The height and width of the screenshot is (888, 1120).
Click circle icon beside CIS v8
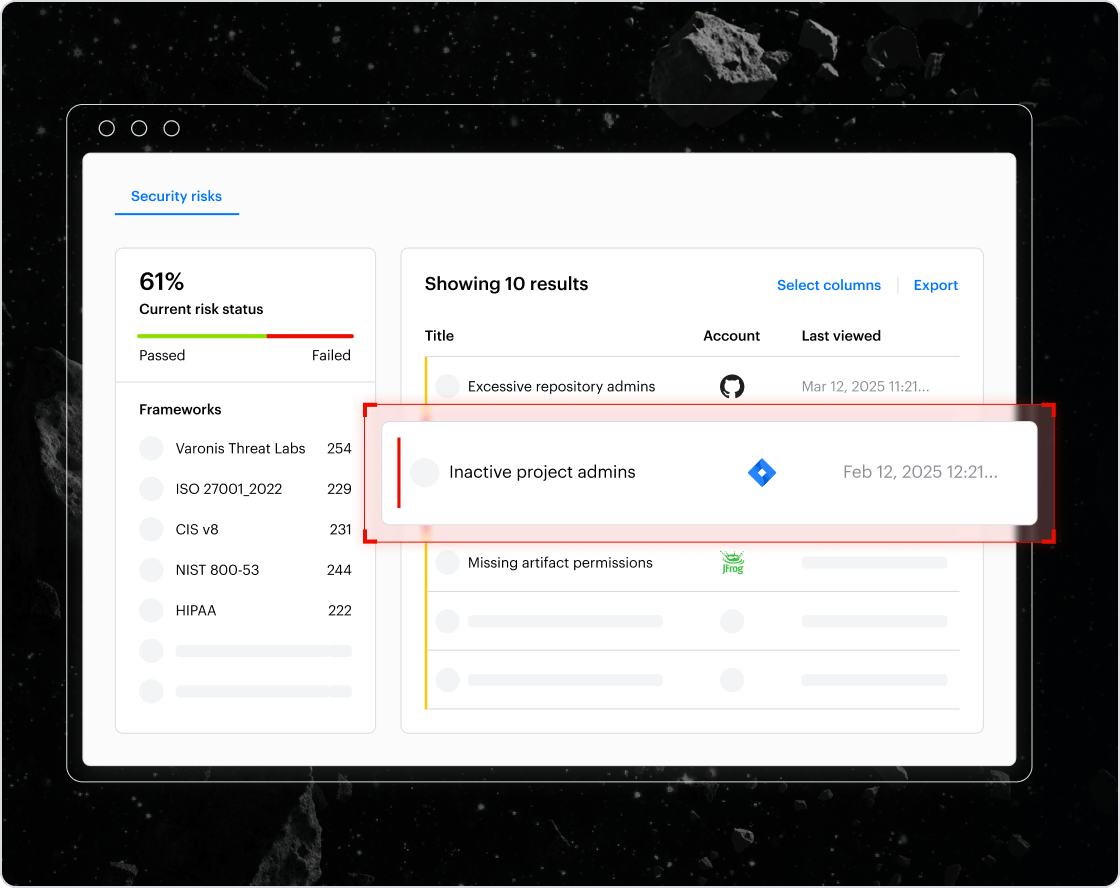click(x=151, y=529)
